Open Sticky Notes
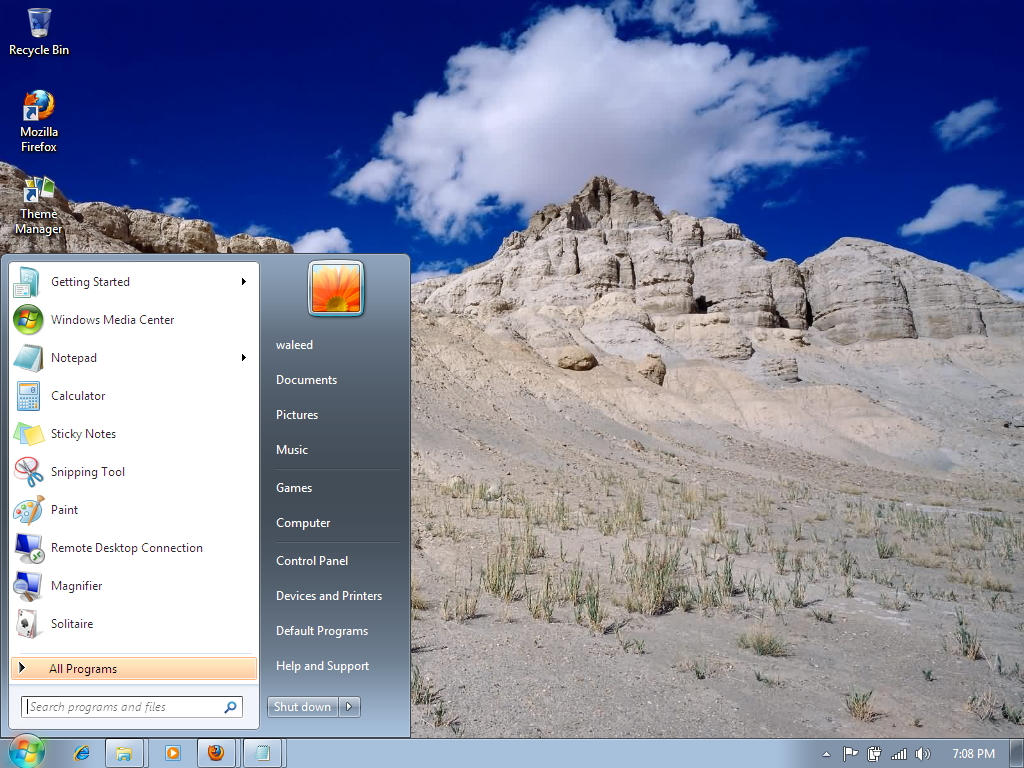The width and height of the screenshot is (1024, 768). click(83, 433)
